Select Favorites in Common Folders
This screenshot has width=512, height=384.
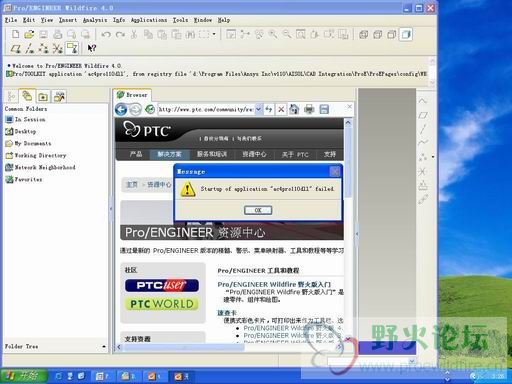(24, 179)
